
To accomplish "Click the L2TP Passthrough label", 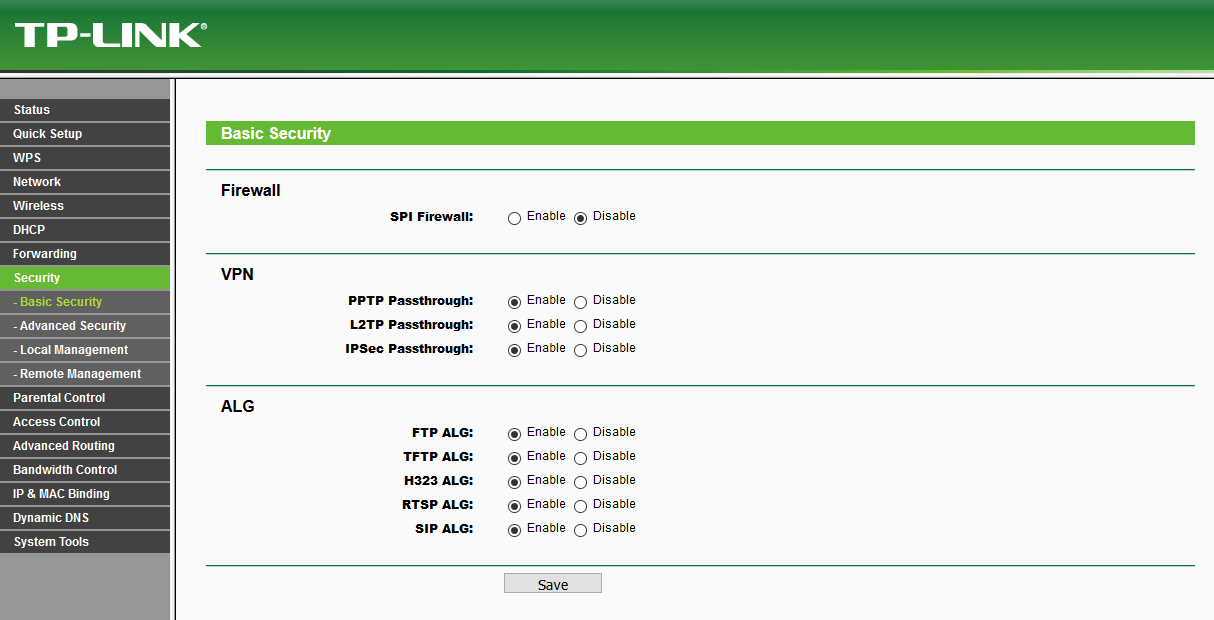I will [x=411, y=324].
